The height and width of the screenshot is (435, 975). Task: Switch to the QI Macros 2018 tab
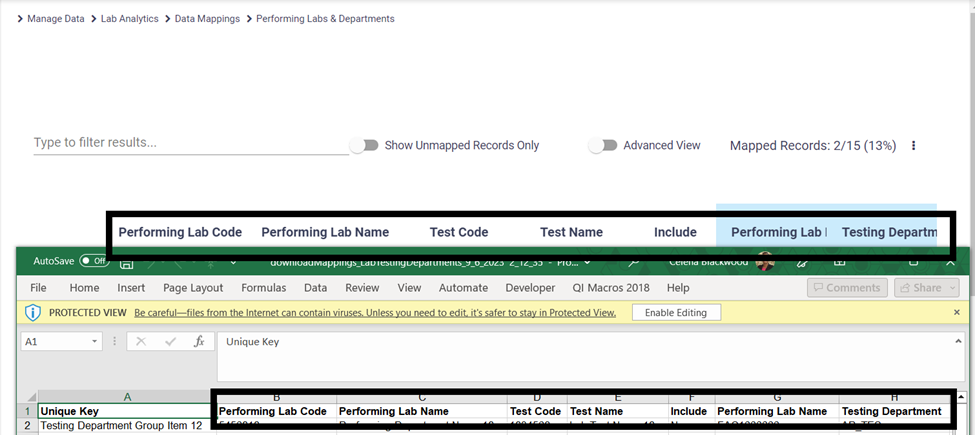coord(610,288)
